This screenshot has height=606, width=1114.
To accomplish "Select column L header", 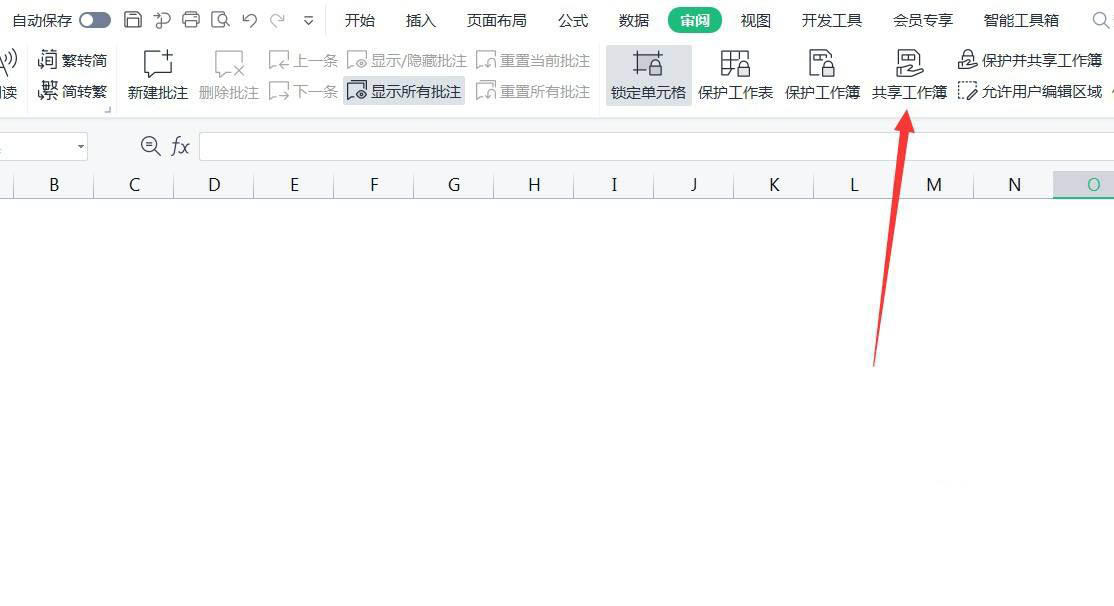I will click(853, 185).
